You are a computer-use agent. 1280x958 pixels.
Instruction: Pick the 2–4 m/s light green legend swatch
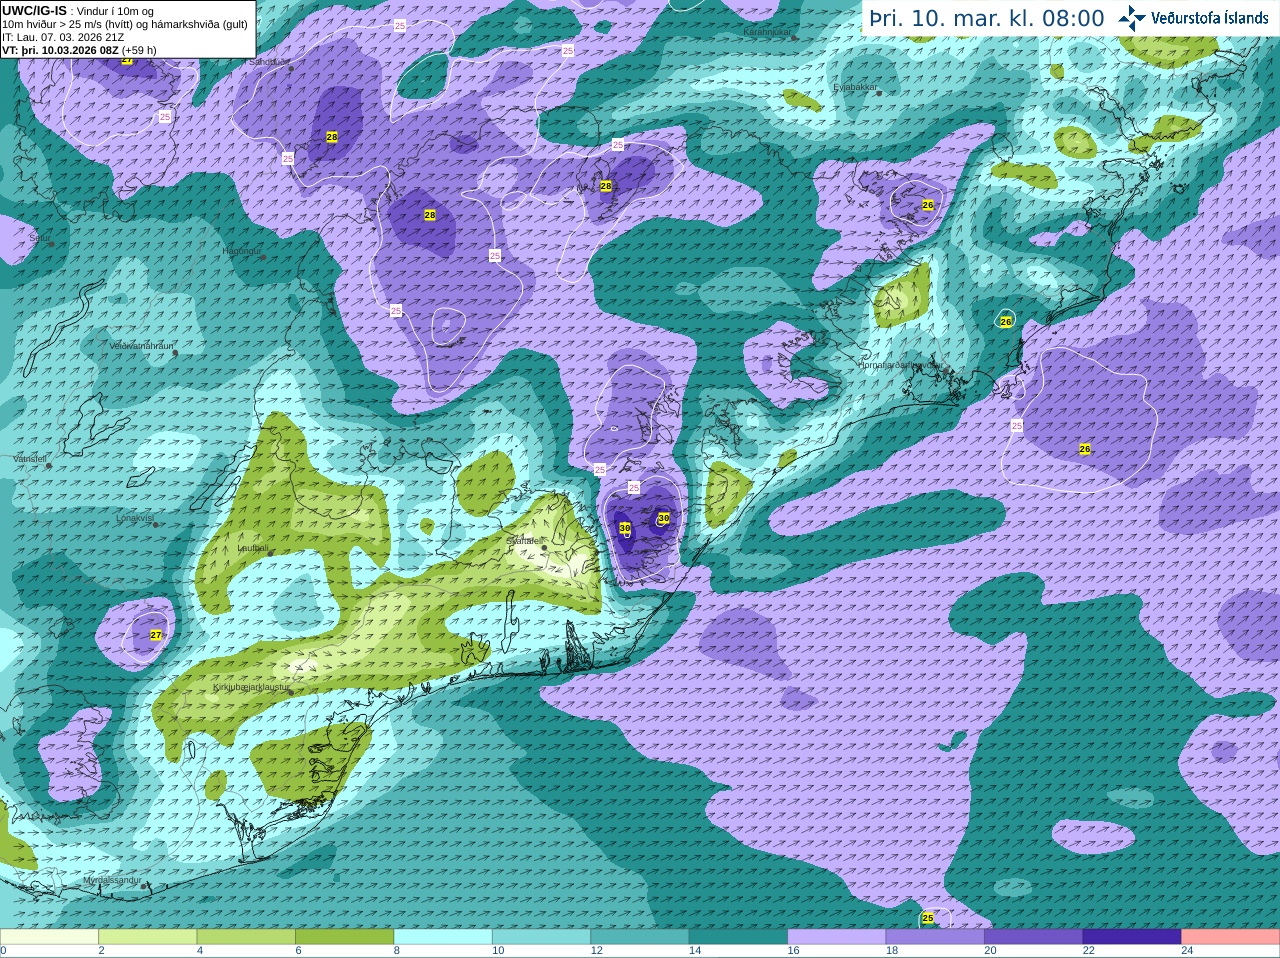coord(148,937)
